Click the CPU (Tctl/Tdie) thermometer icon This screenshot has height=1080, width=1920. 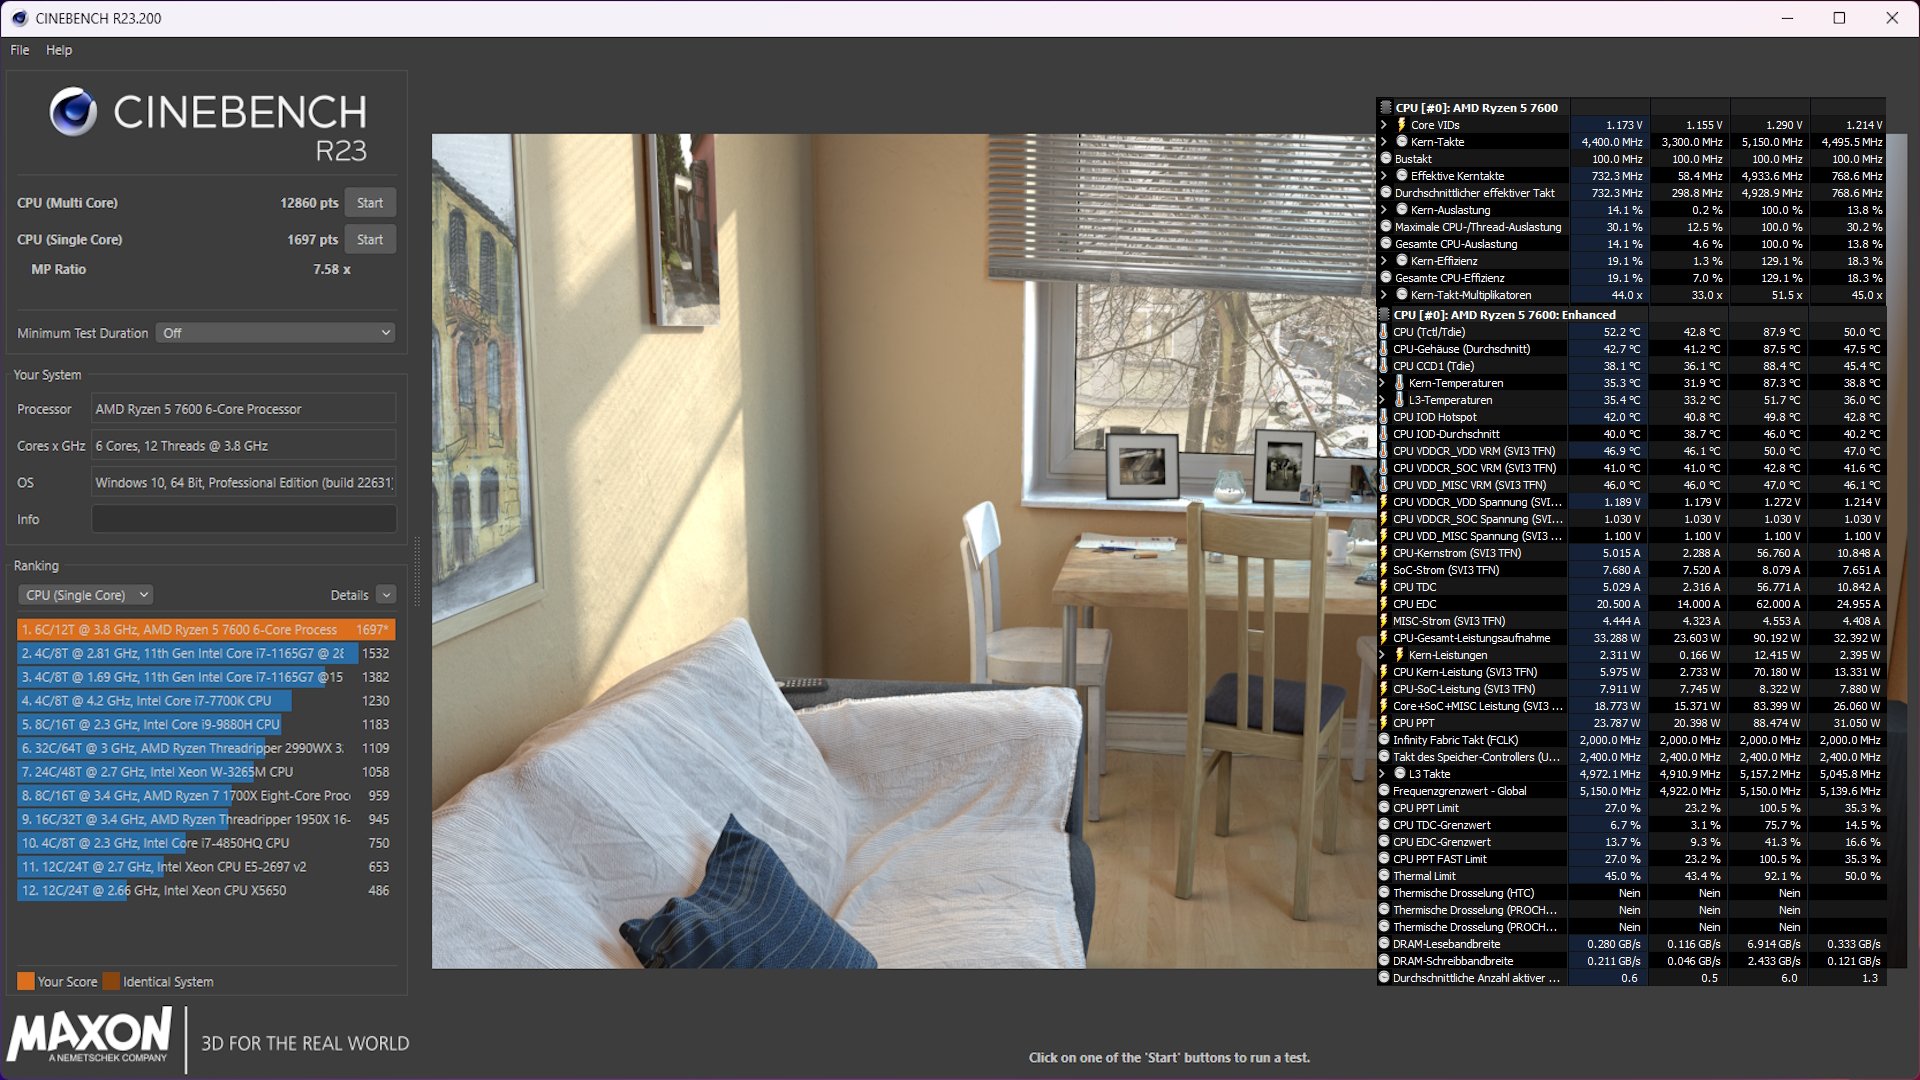pyautogui.click(x=1384, y=332)
